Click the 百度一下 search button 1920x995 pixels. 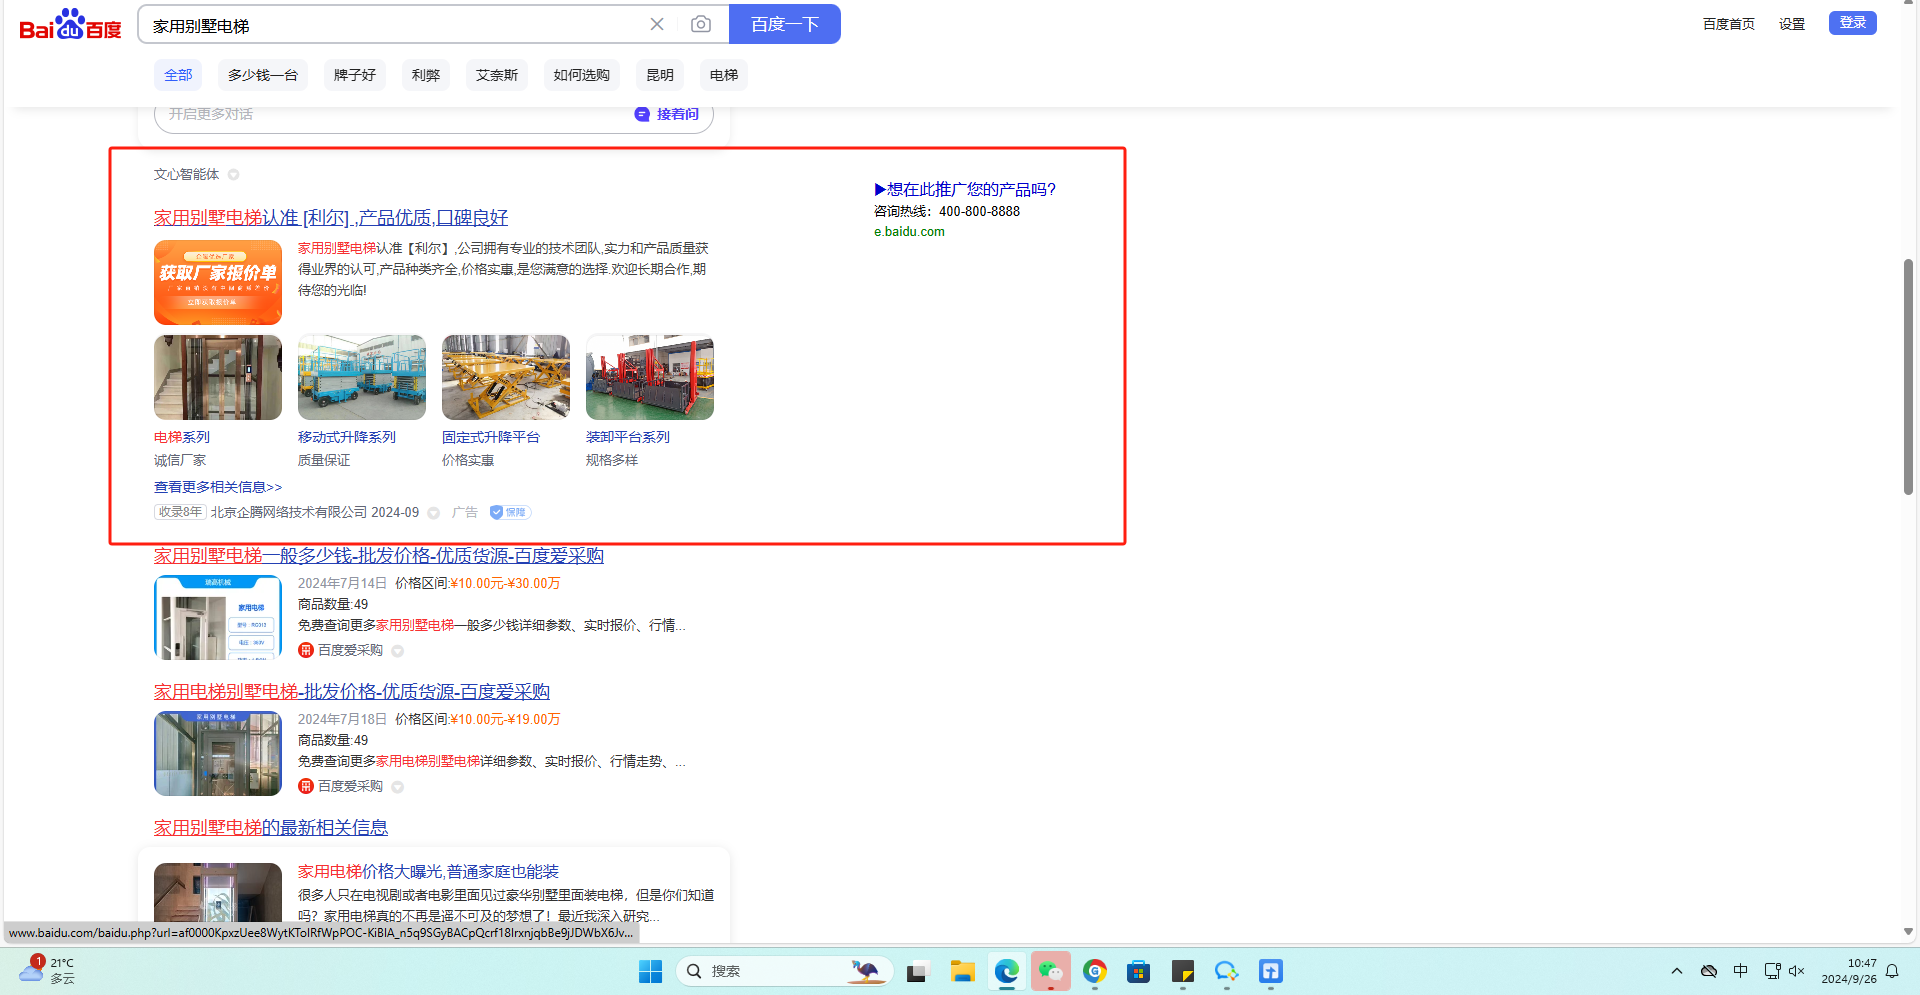pos(785,24)
